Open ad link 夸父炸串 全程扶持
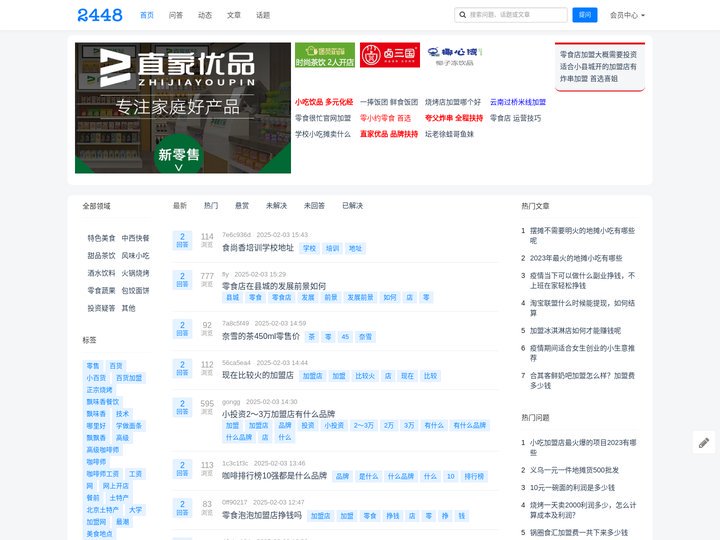 (454, 118)
